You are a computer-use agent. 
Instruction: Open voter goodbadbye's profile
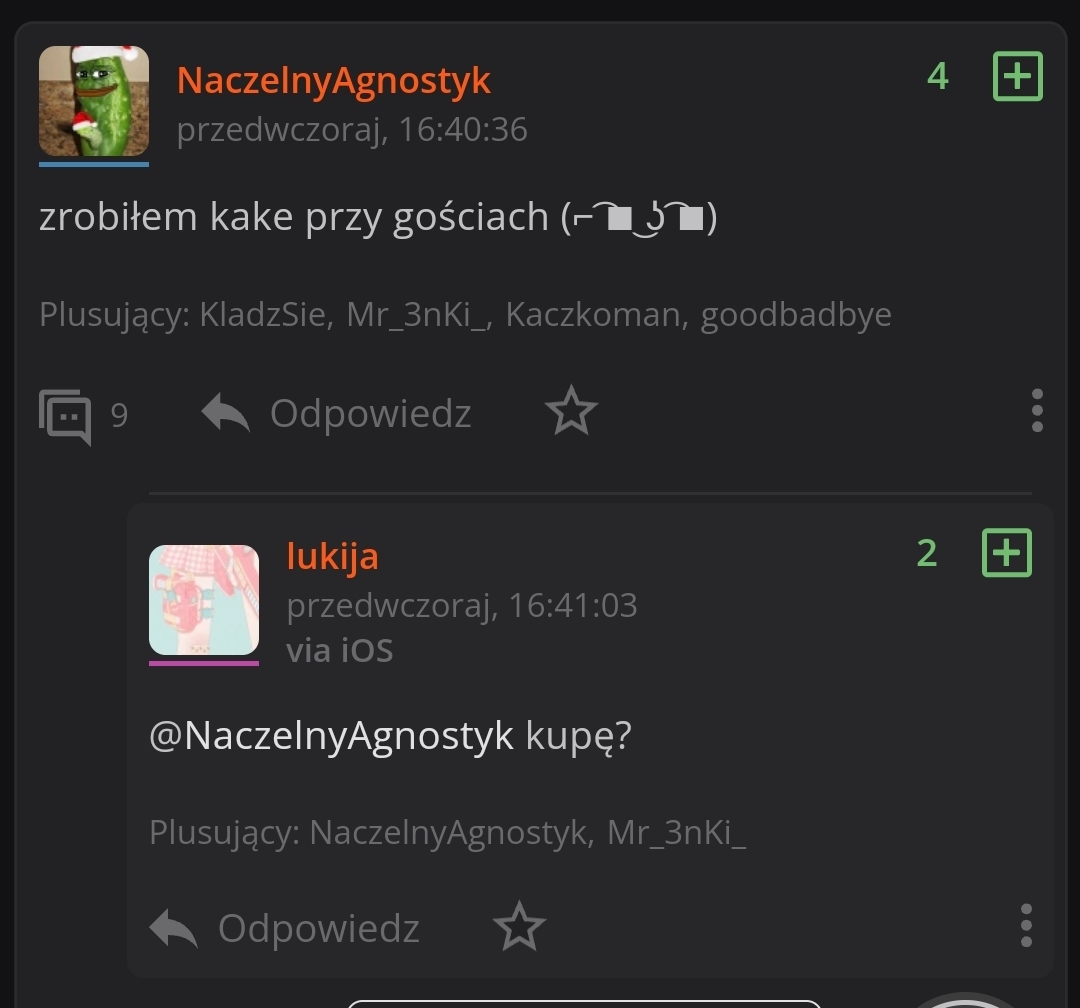click(796, 316)
